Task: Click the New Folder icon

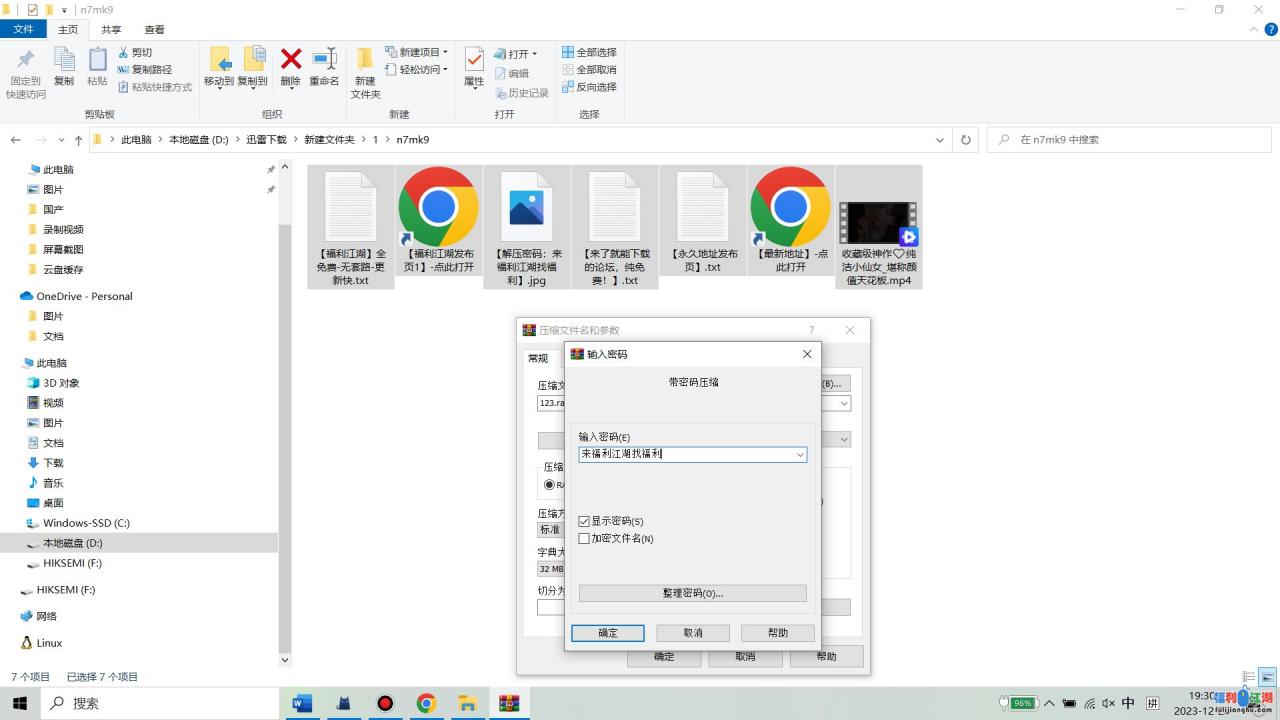Action: tap(365, 62)
